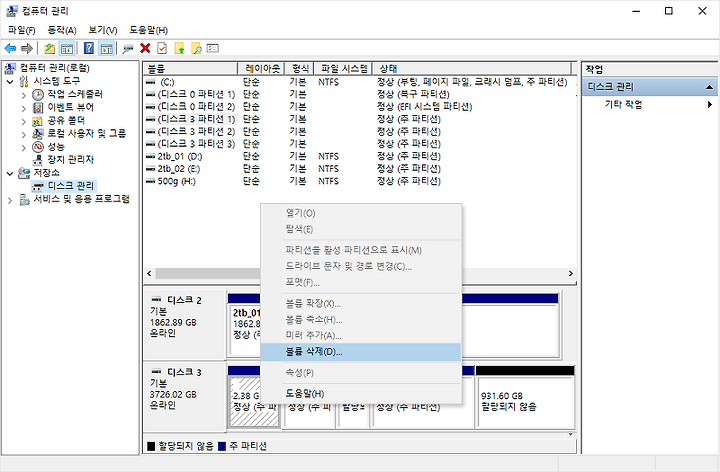Click 기타 작업 in the actions pane
The height and width of the screenshot is (472, 720).
[623, 104]
